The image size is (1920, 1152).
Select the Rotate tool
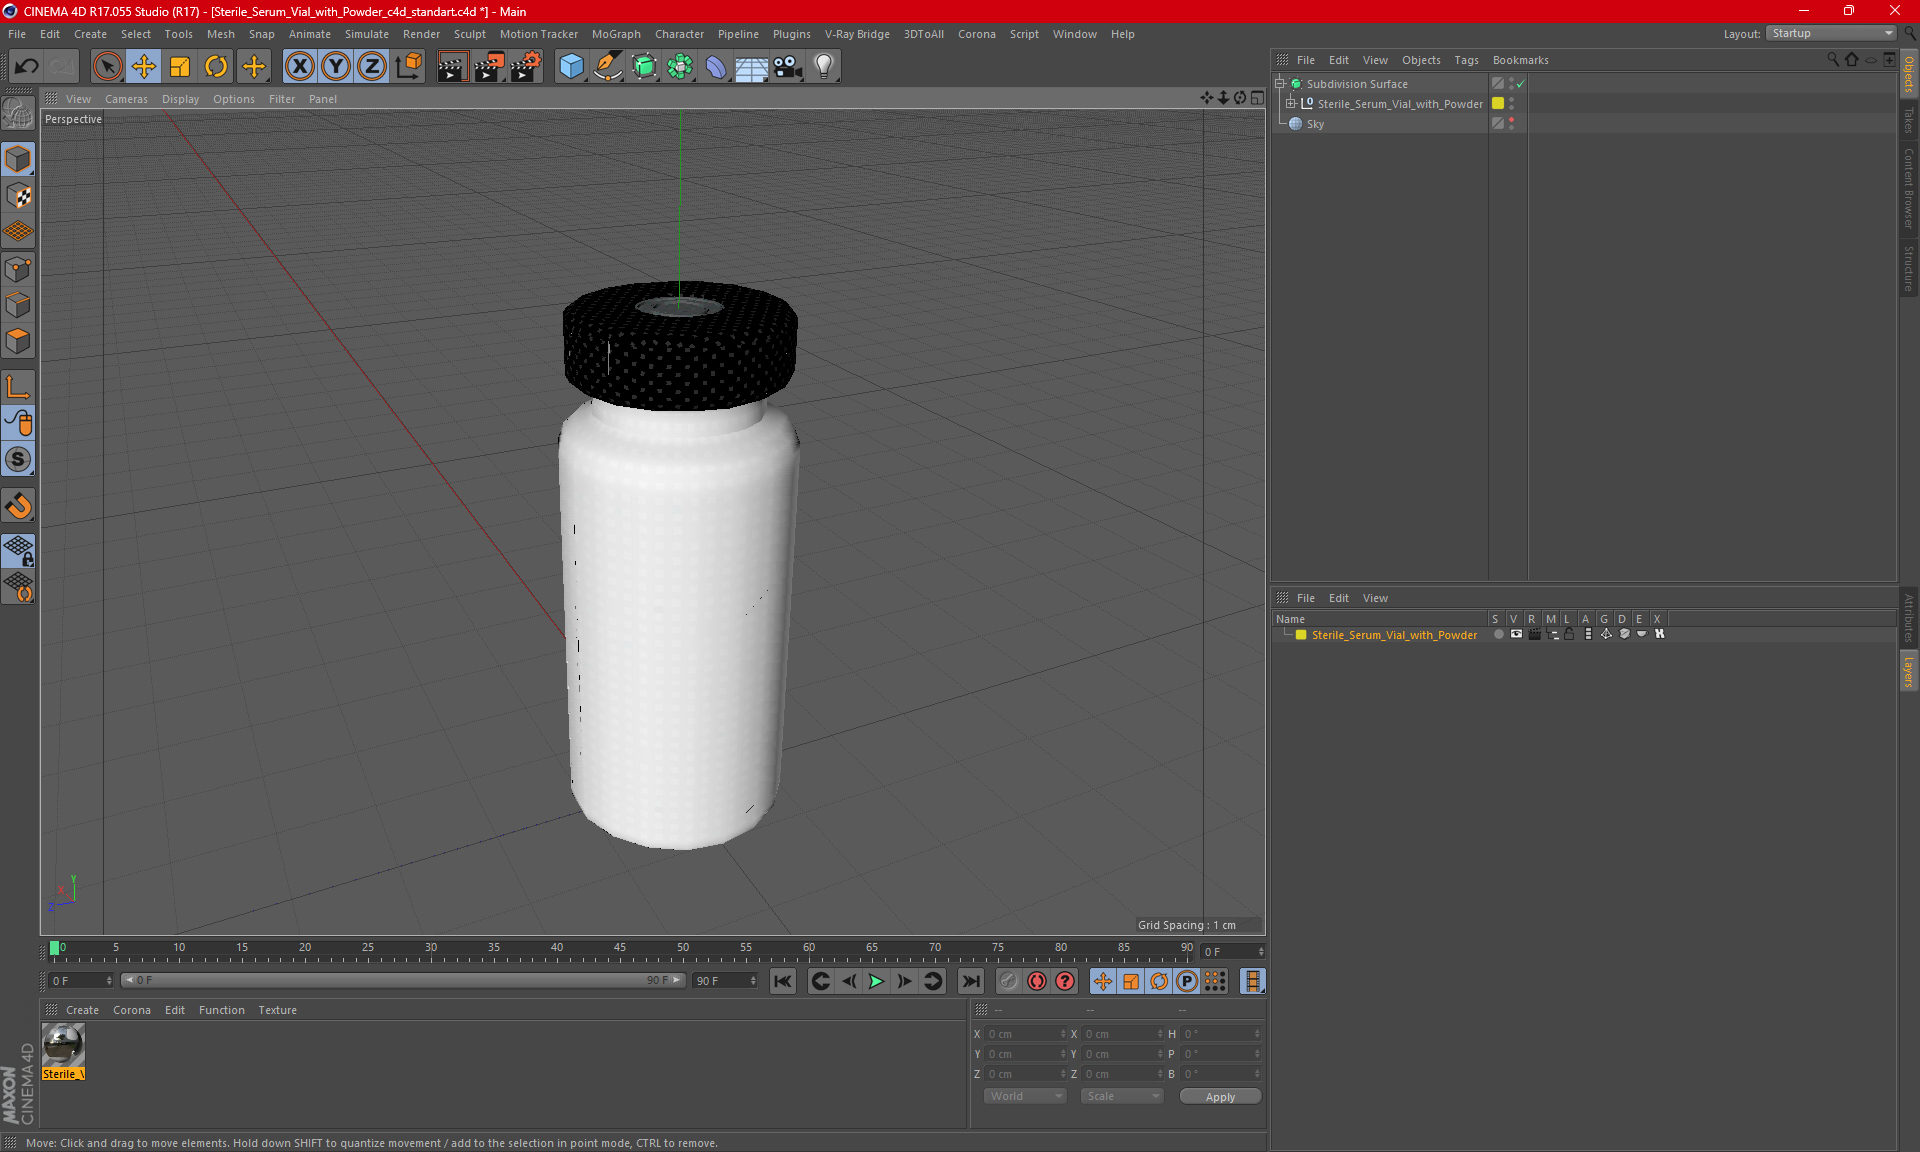216,67
